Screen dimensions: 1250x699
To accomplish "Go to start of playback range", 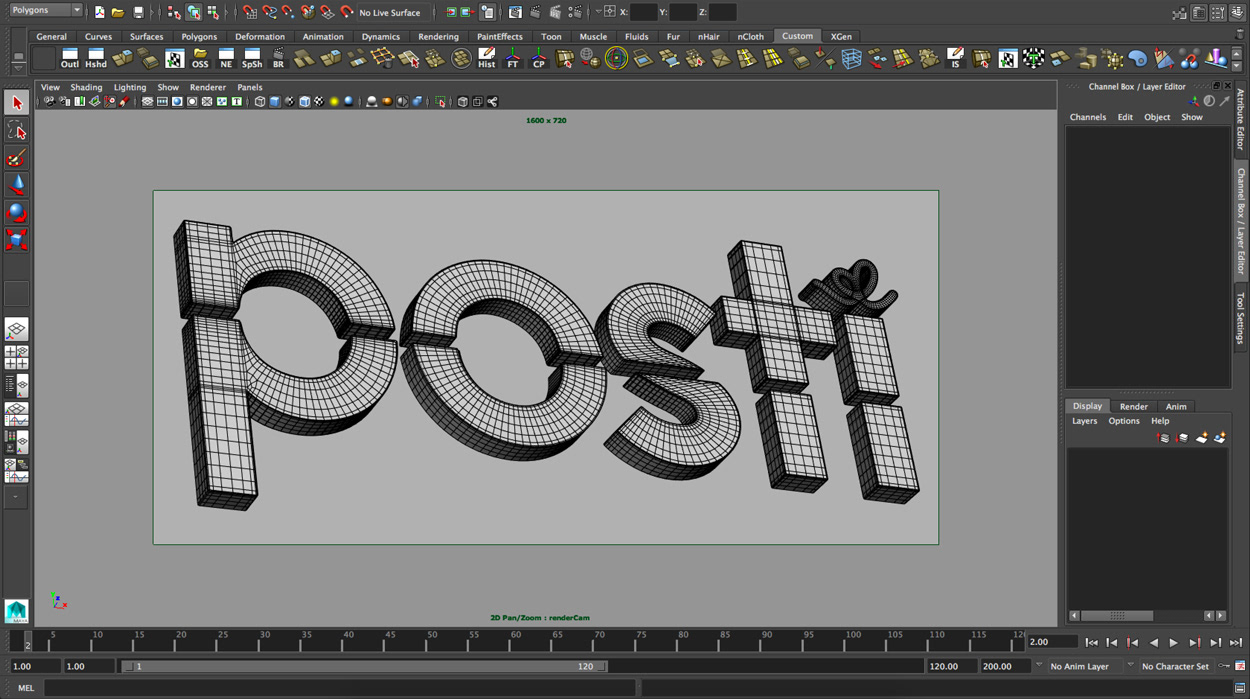I will click(1091, 643).
